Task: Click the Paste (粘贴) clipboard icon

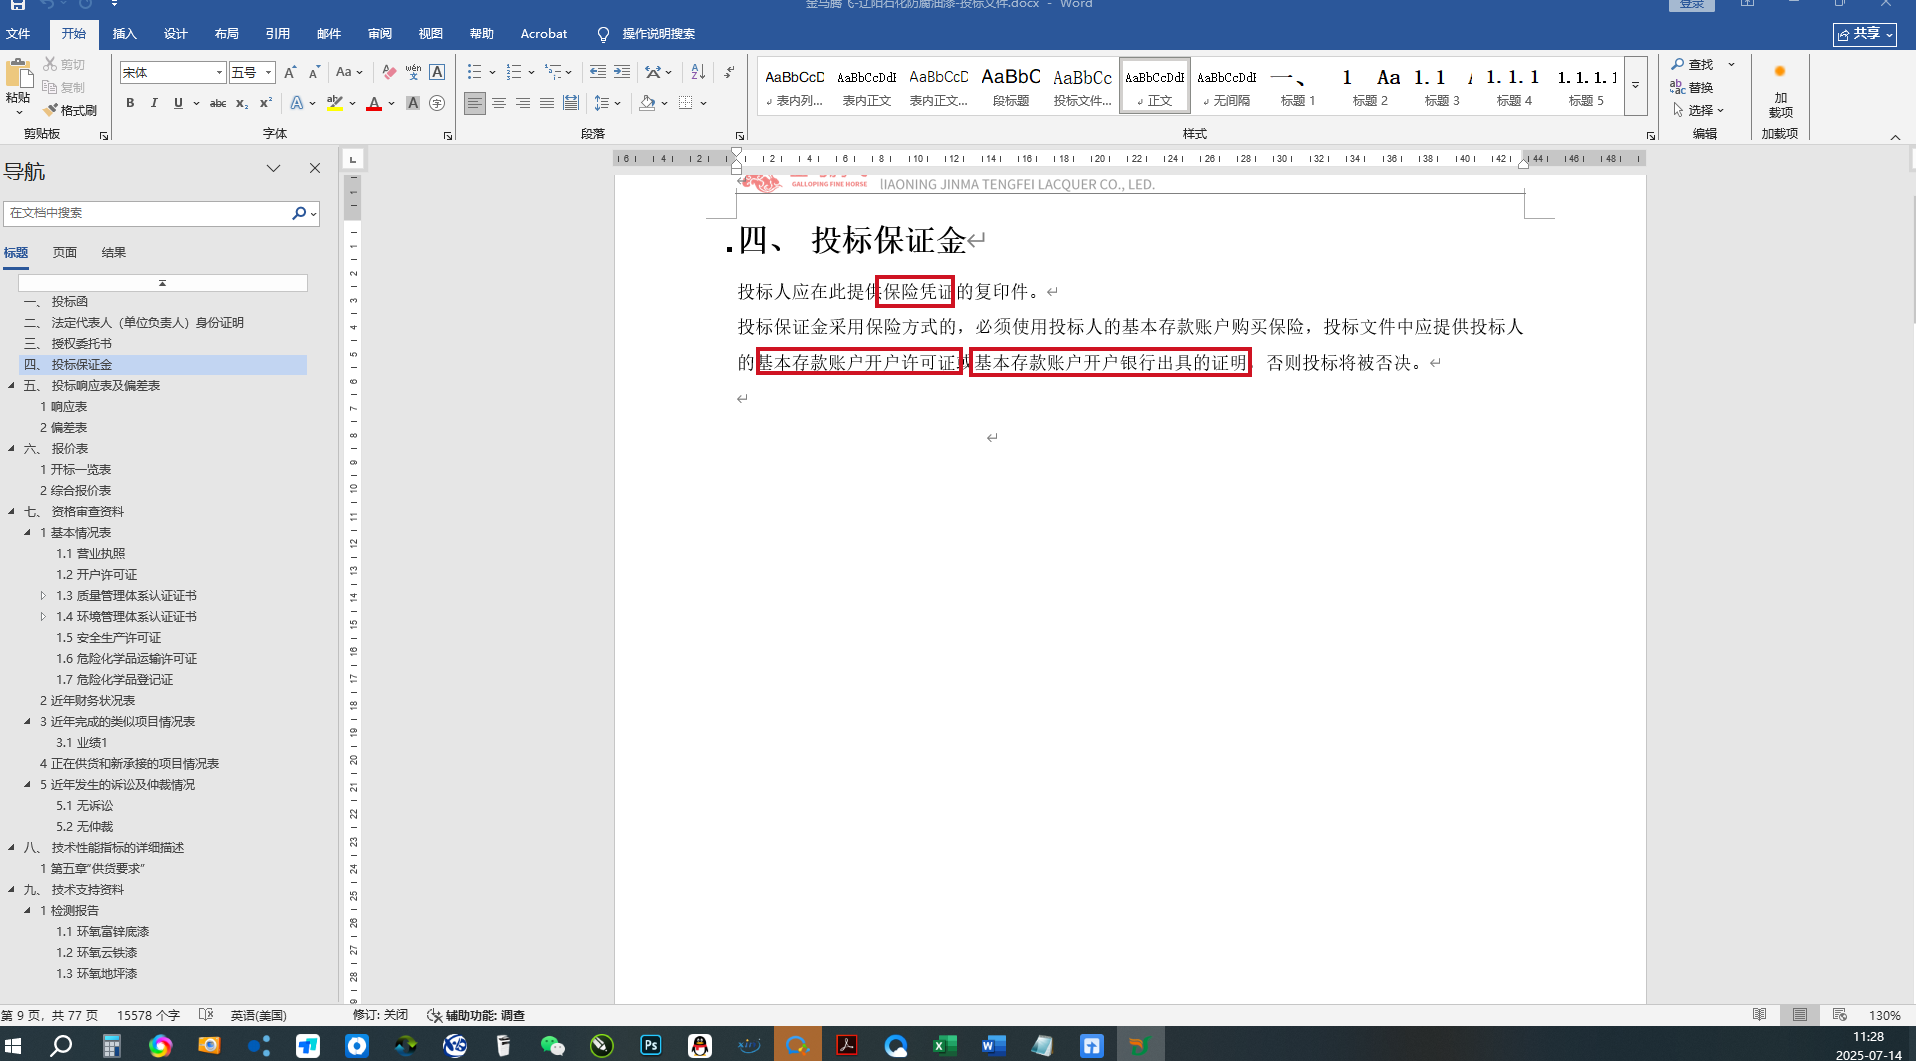Action: tap(18, 74)
